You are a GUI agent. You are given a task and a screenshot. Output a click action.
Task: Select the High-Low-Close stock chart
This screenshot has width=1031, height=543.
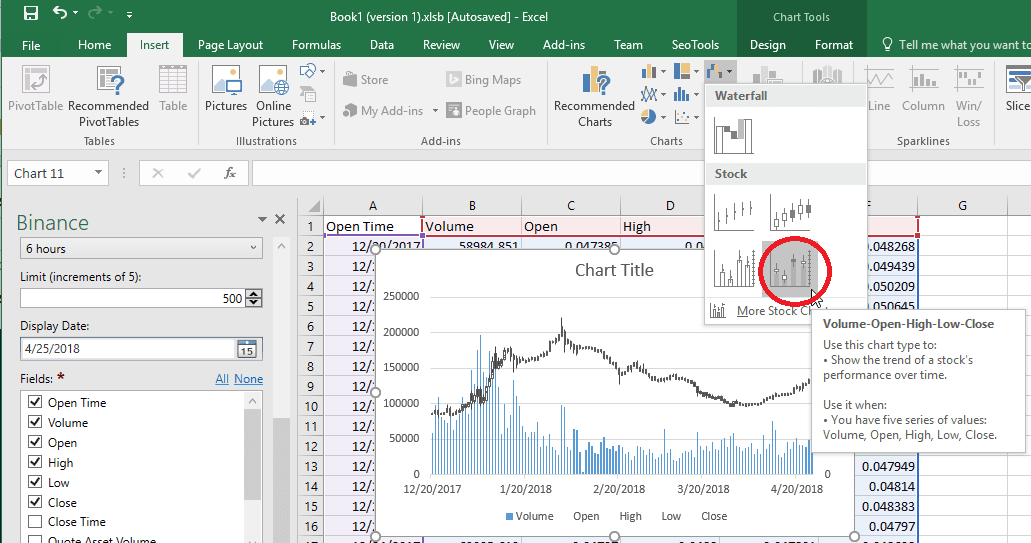[733, 214]
